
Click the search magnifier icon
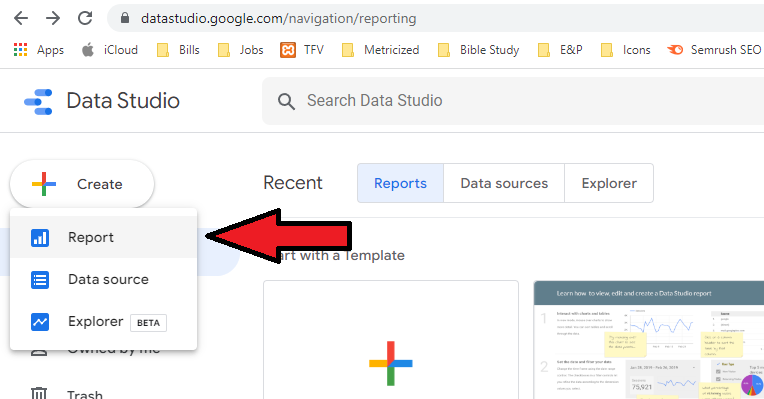pyautogui.click(x=286, y=101)
